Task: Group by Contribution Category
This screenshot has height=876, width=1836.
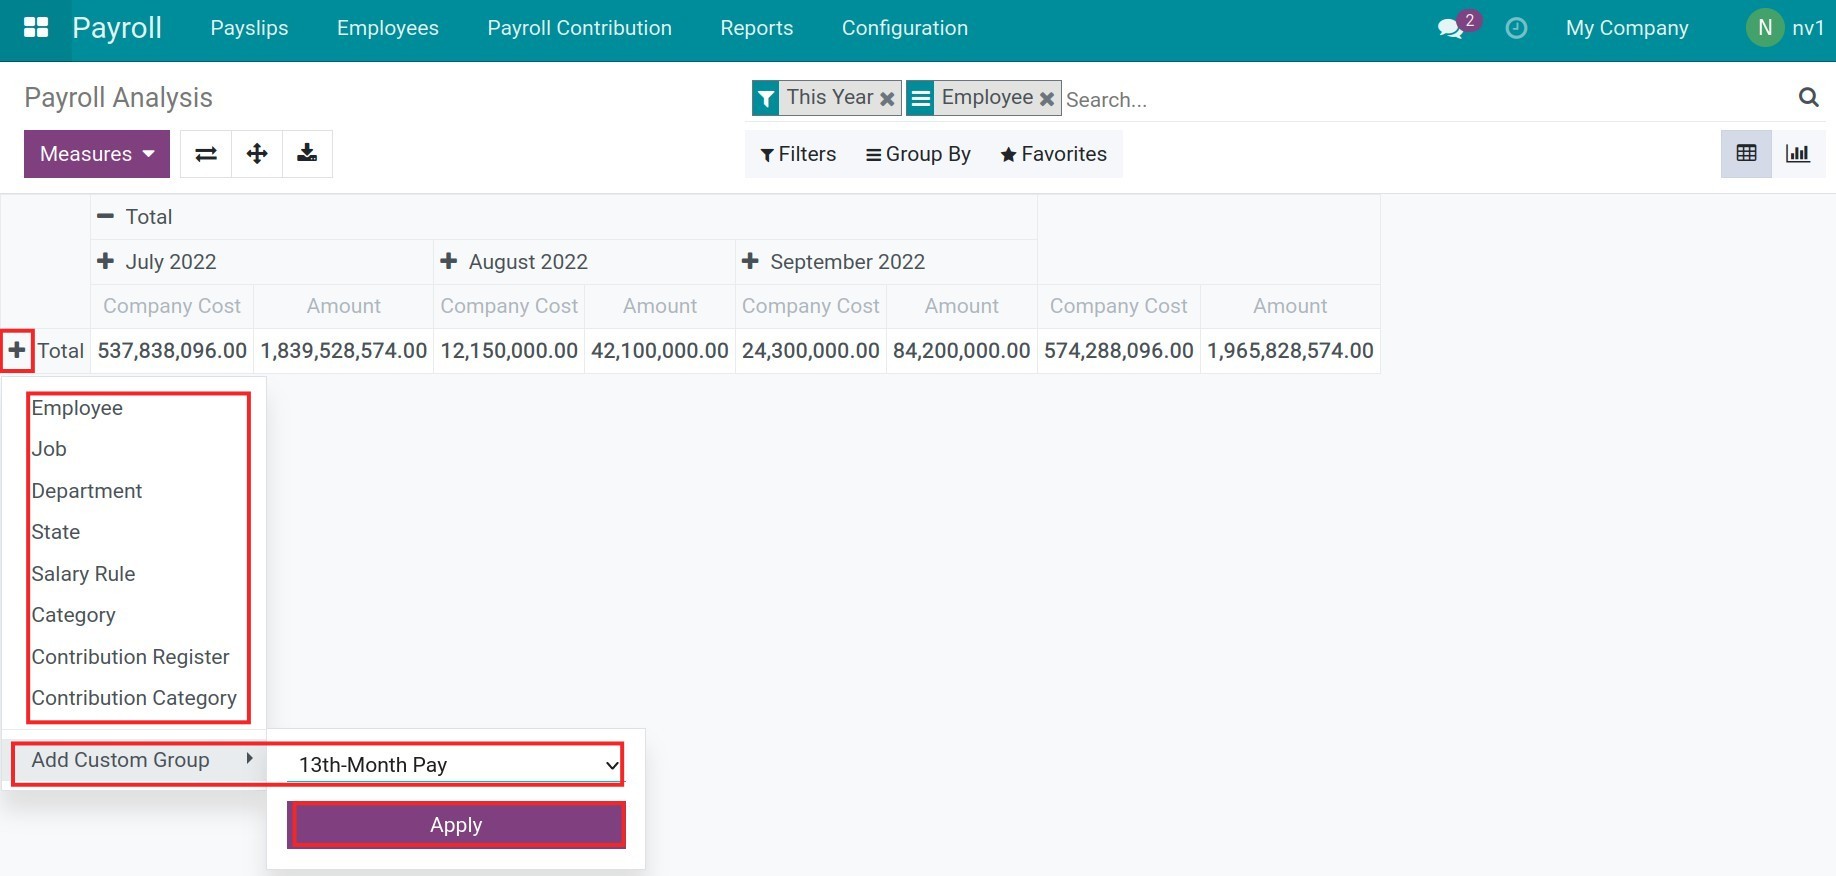Action: coord(134,698)
